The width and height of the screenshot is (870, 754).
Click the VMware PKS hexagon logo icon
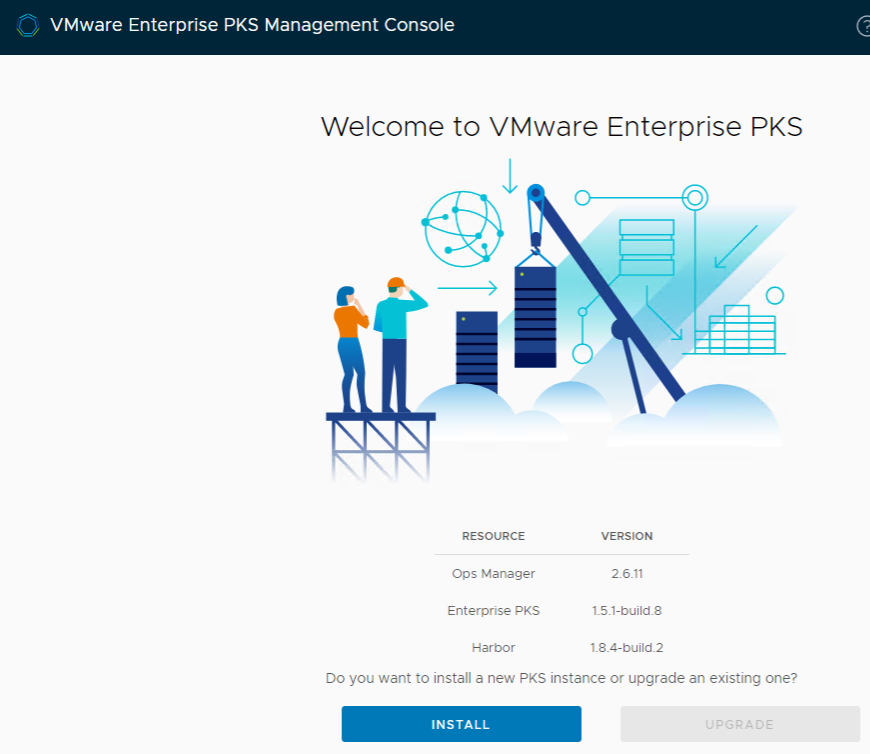[29, 24]
